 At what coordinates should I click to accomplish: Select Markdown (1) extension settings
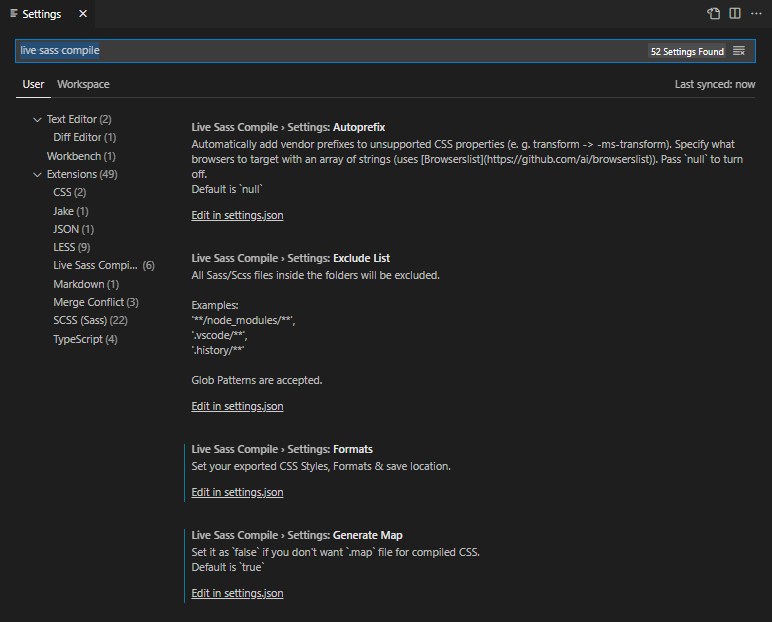[x=86, y=284]
